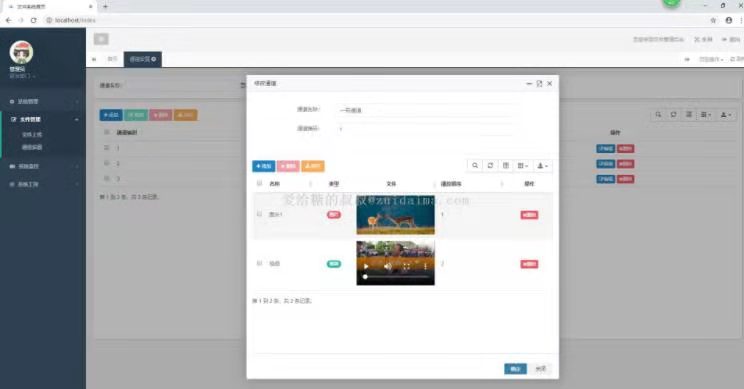Open the file upload submenu item
Screen dimensions: 744x389
[32, 135]
